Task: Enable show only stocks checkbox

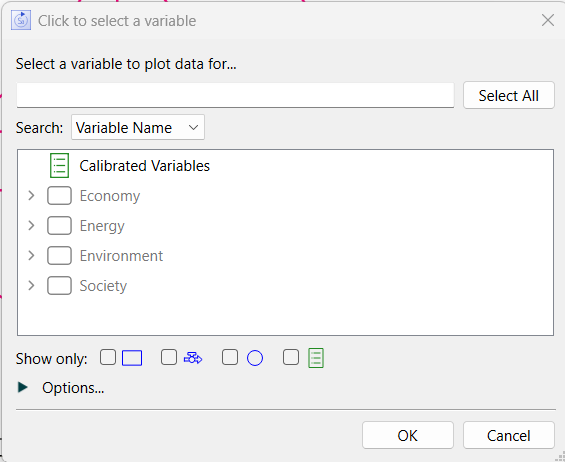Action: pos(108,357)
